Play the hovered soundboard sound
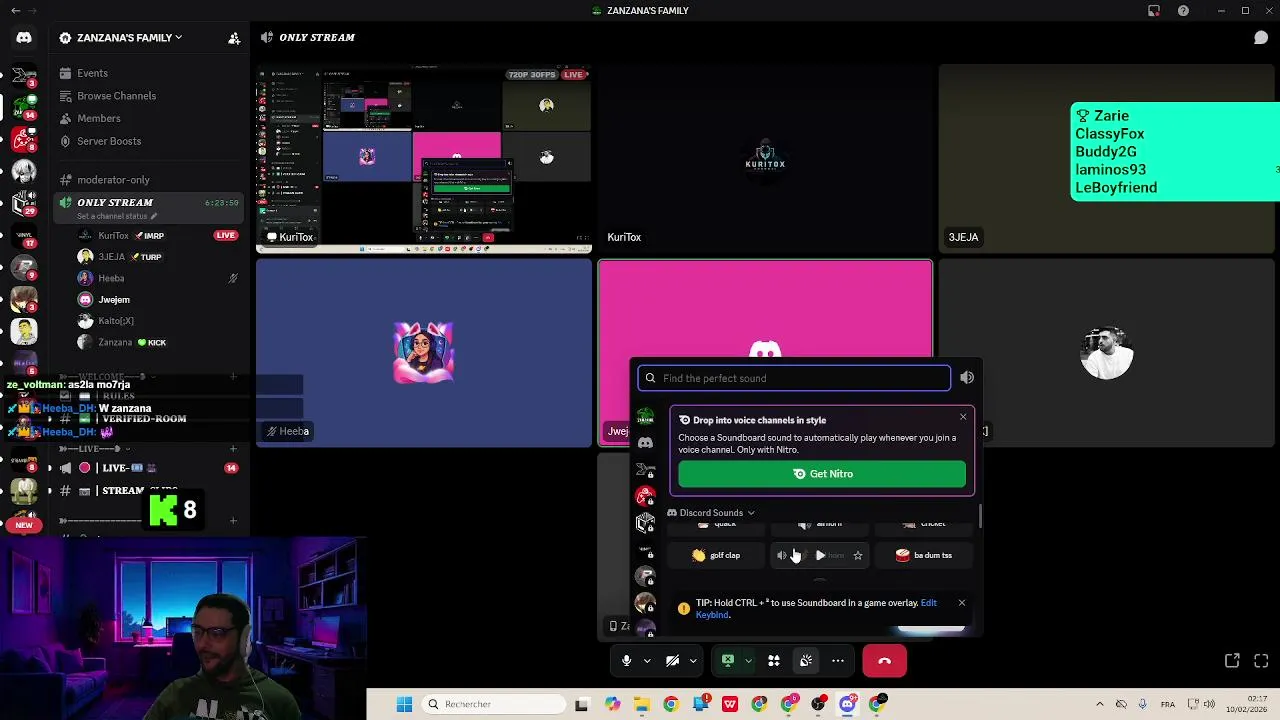1280x720 pixels. pyautogui.click(x=820, y=555)
